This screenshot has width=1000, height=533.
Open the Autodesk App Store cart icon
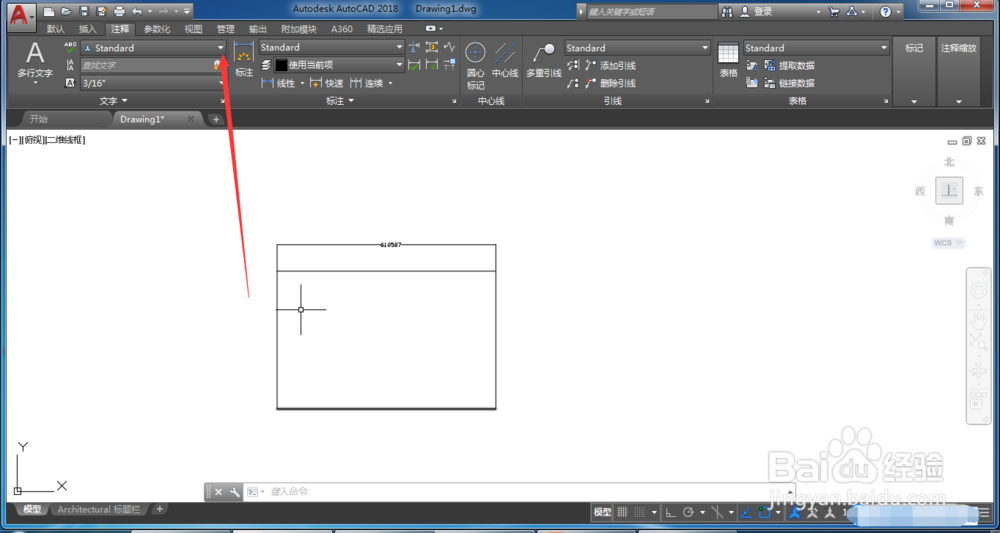834,11
